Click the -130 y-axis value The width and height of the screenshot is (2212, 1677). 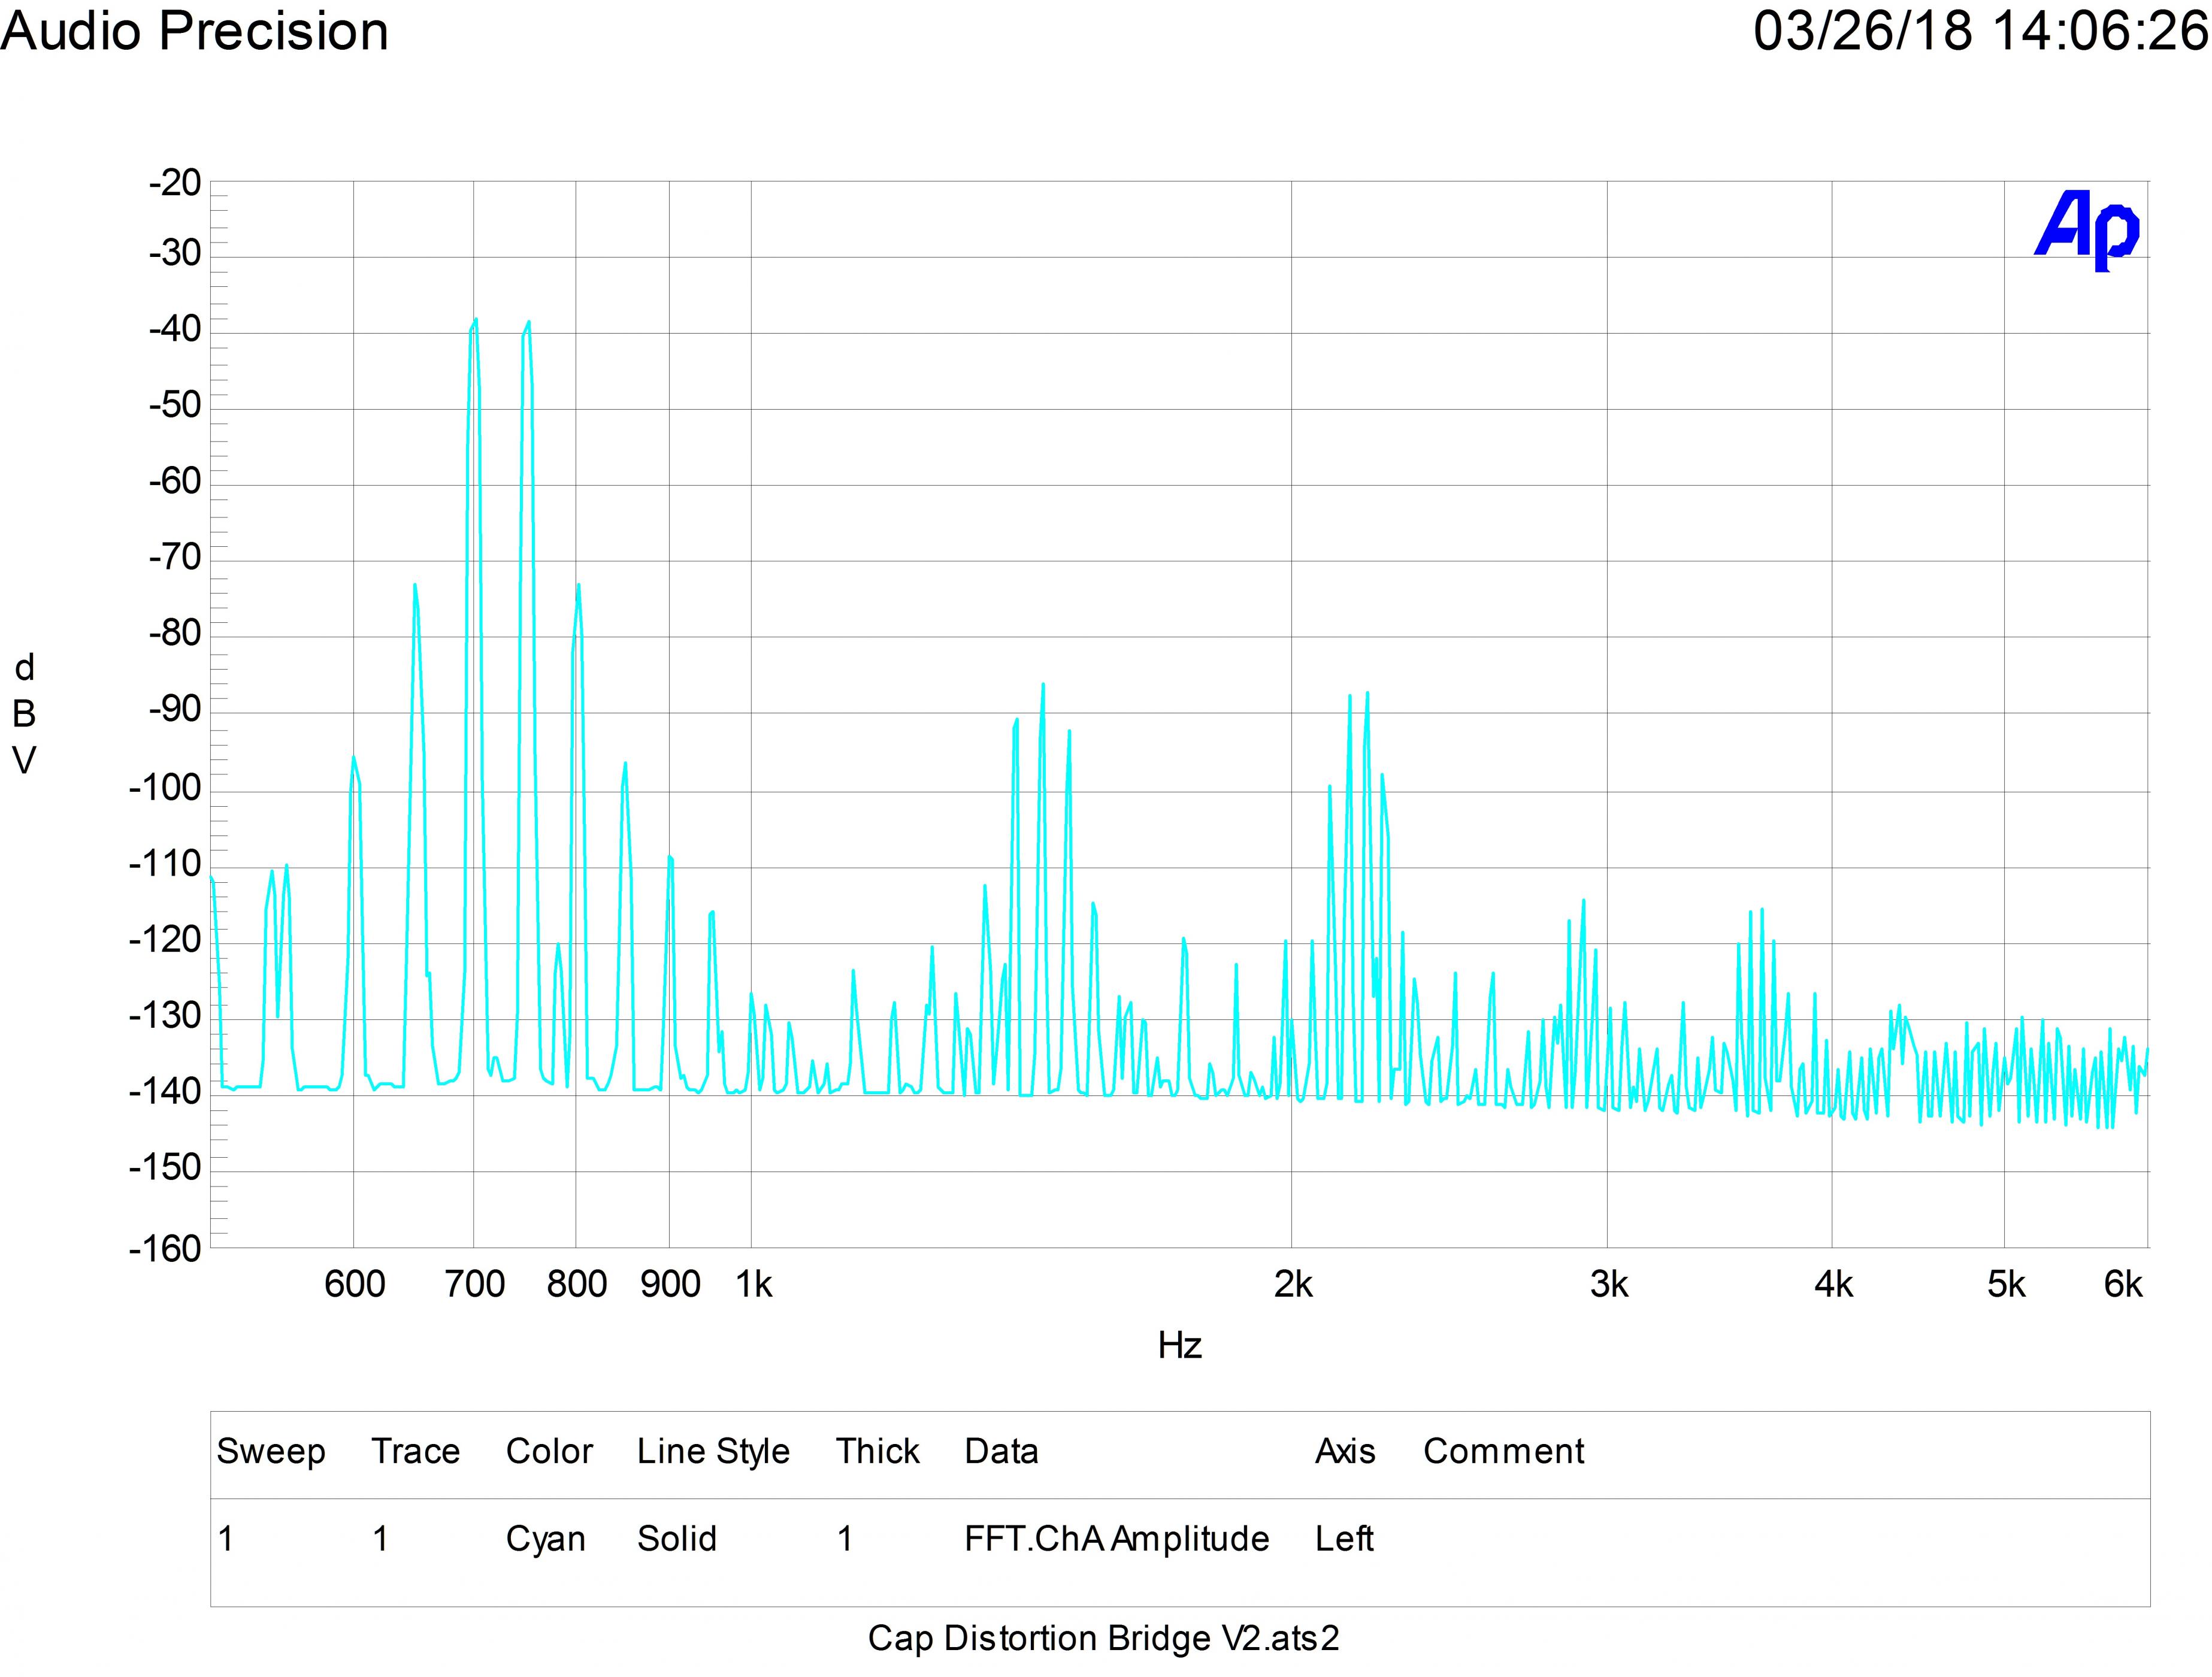click(x=165, y=1016)
